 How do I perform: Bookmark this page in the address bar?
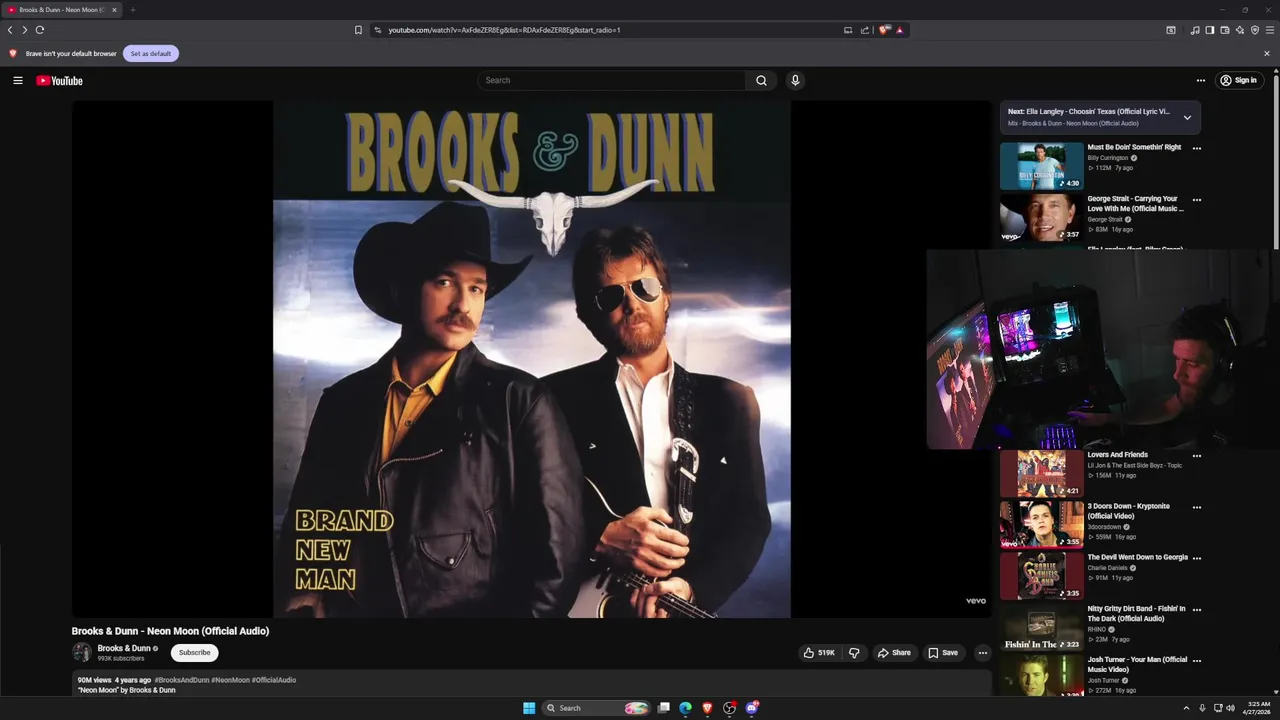click(358, 30)
